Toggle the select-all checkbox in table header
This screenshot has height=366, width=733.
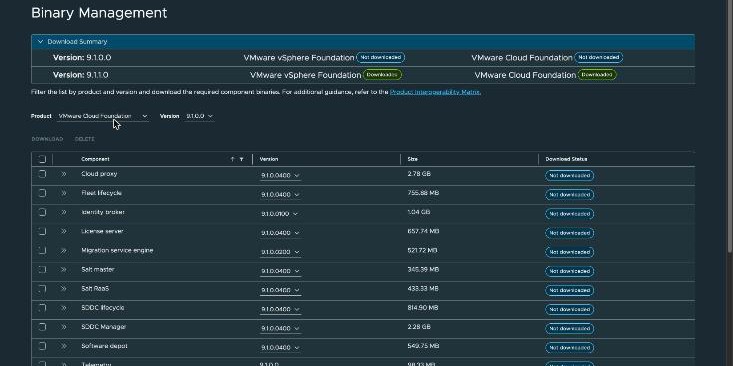[42, 159]
